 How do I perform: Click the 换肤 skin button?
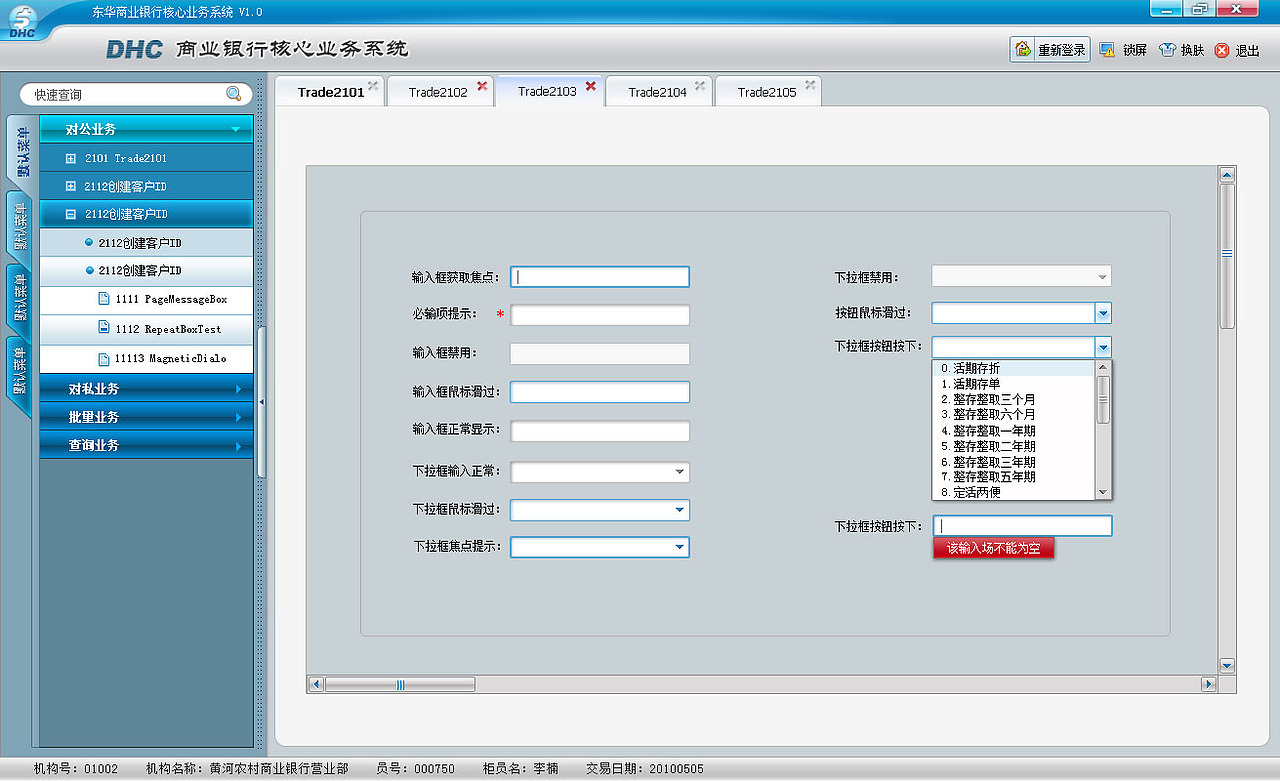(1182, 50)
